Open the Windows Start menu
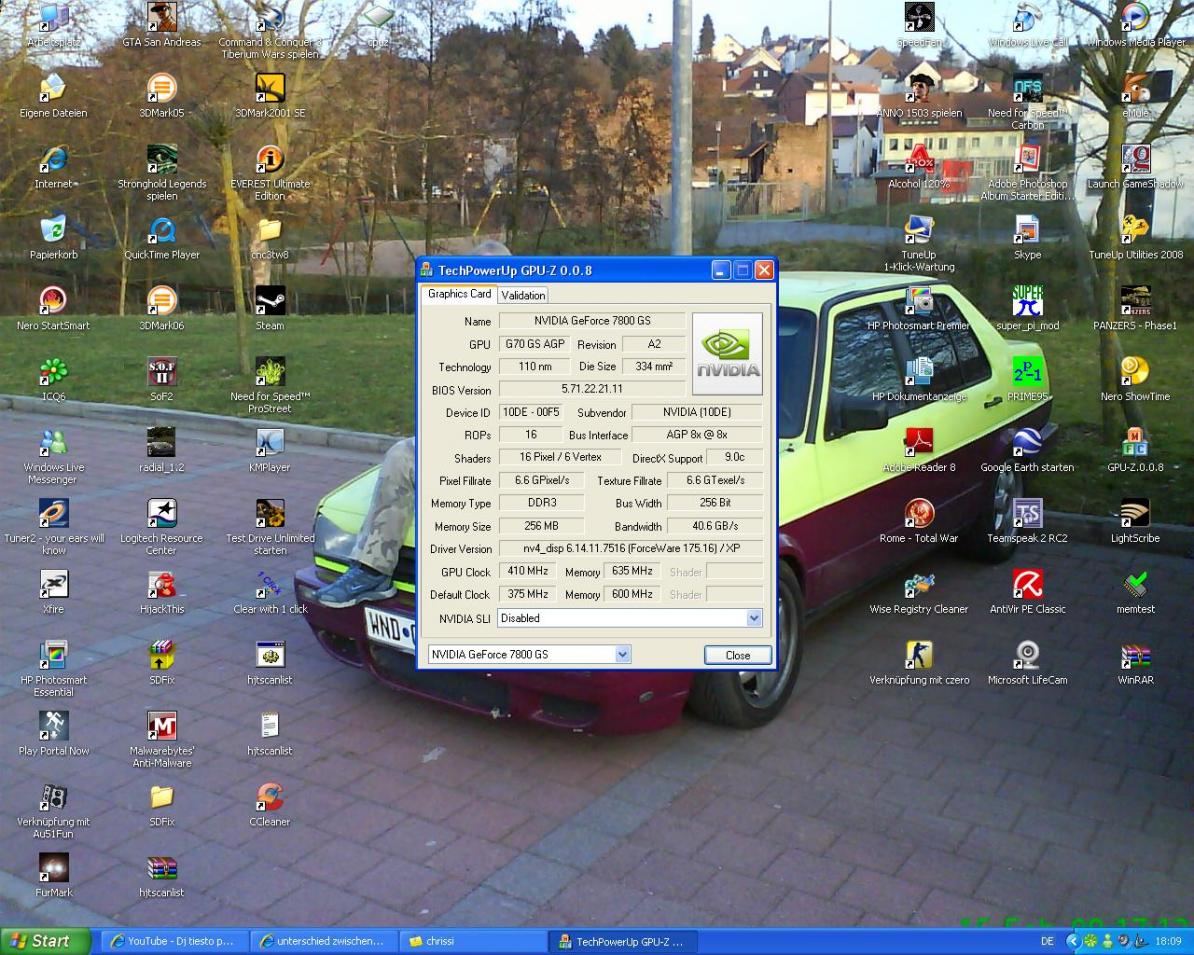1194x955 pixels. (x=46, y=941)
